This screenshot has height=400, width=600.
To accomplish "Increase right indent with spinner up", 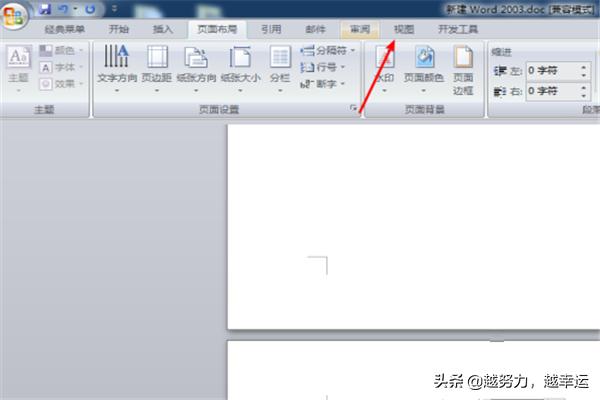I will pos(584,88).
